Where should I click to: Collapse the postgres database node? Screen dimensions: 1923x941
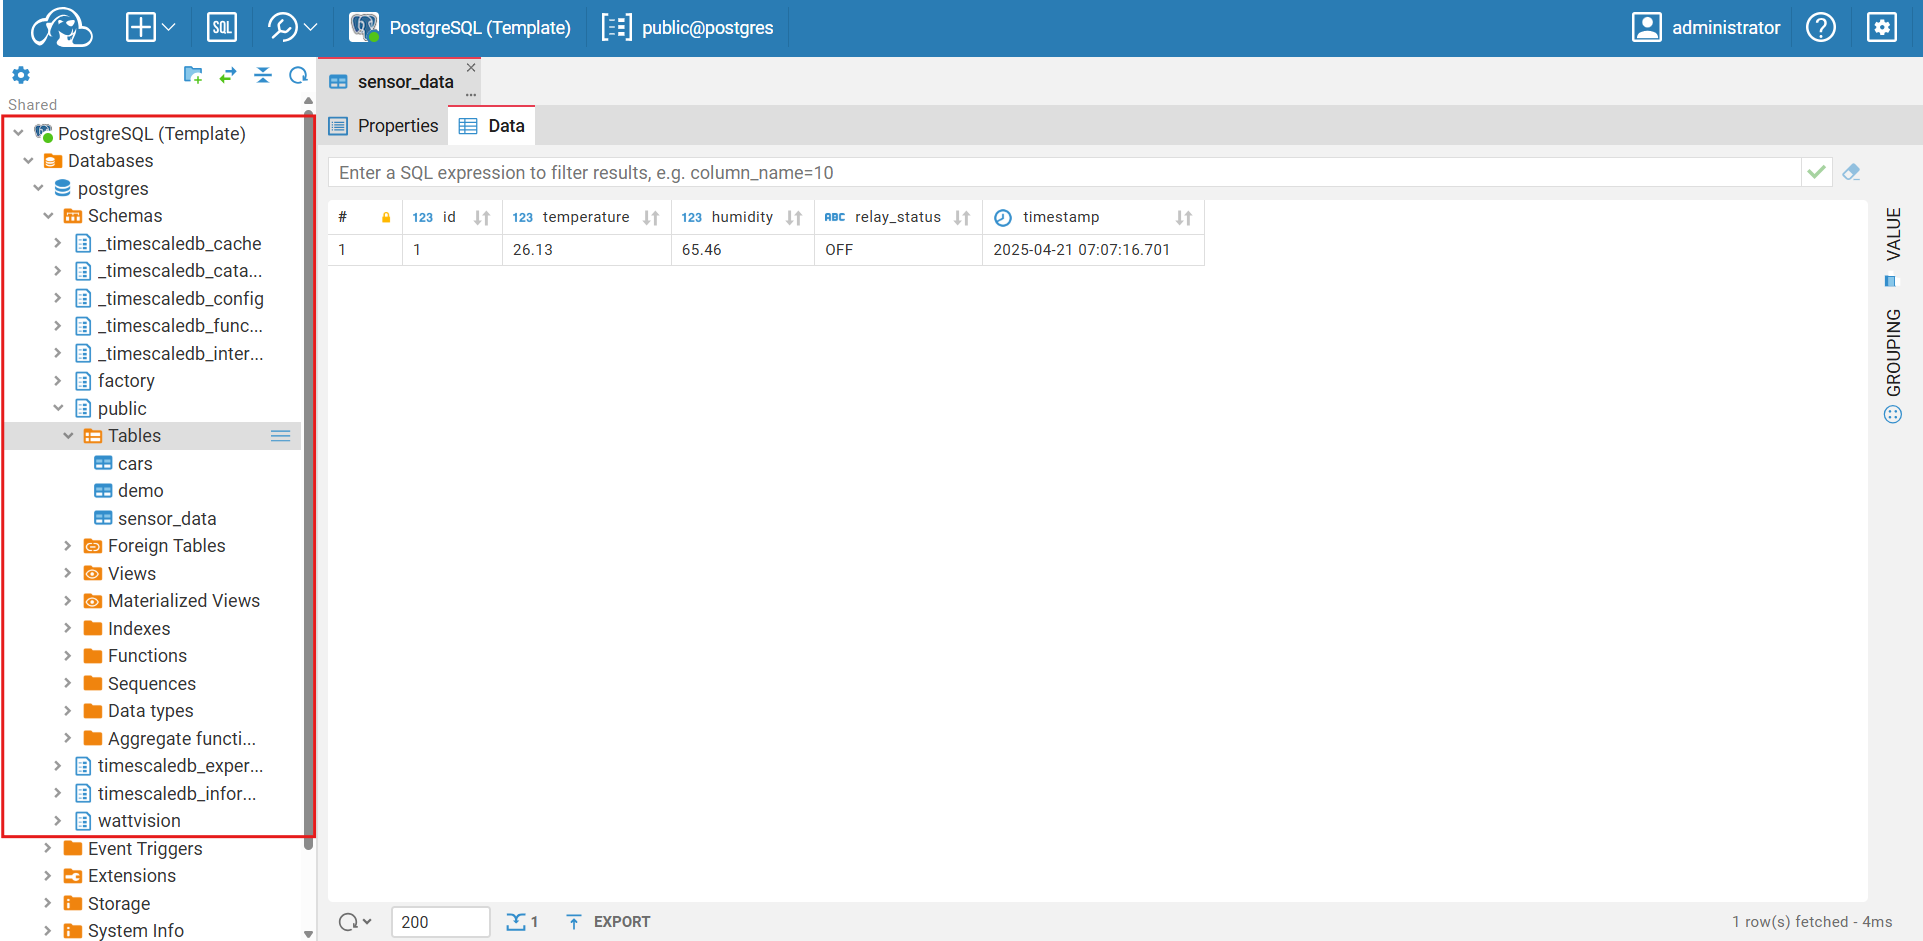38,188
